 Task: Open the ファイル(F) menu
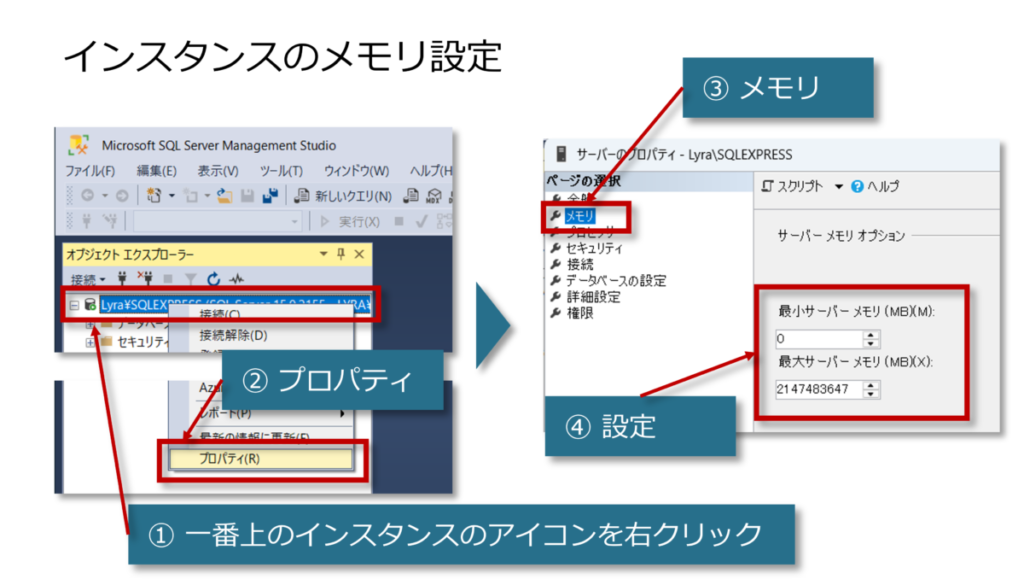(x=90, y=171)
